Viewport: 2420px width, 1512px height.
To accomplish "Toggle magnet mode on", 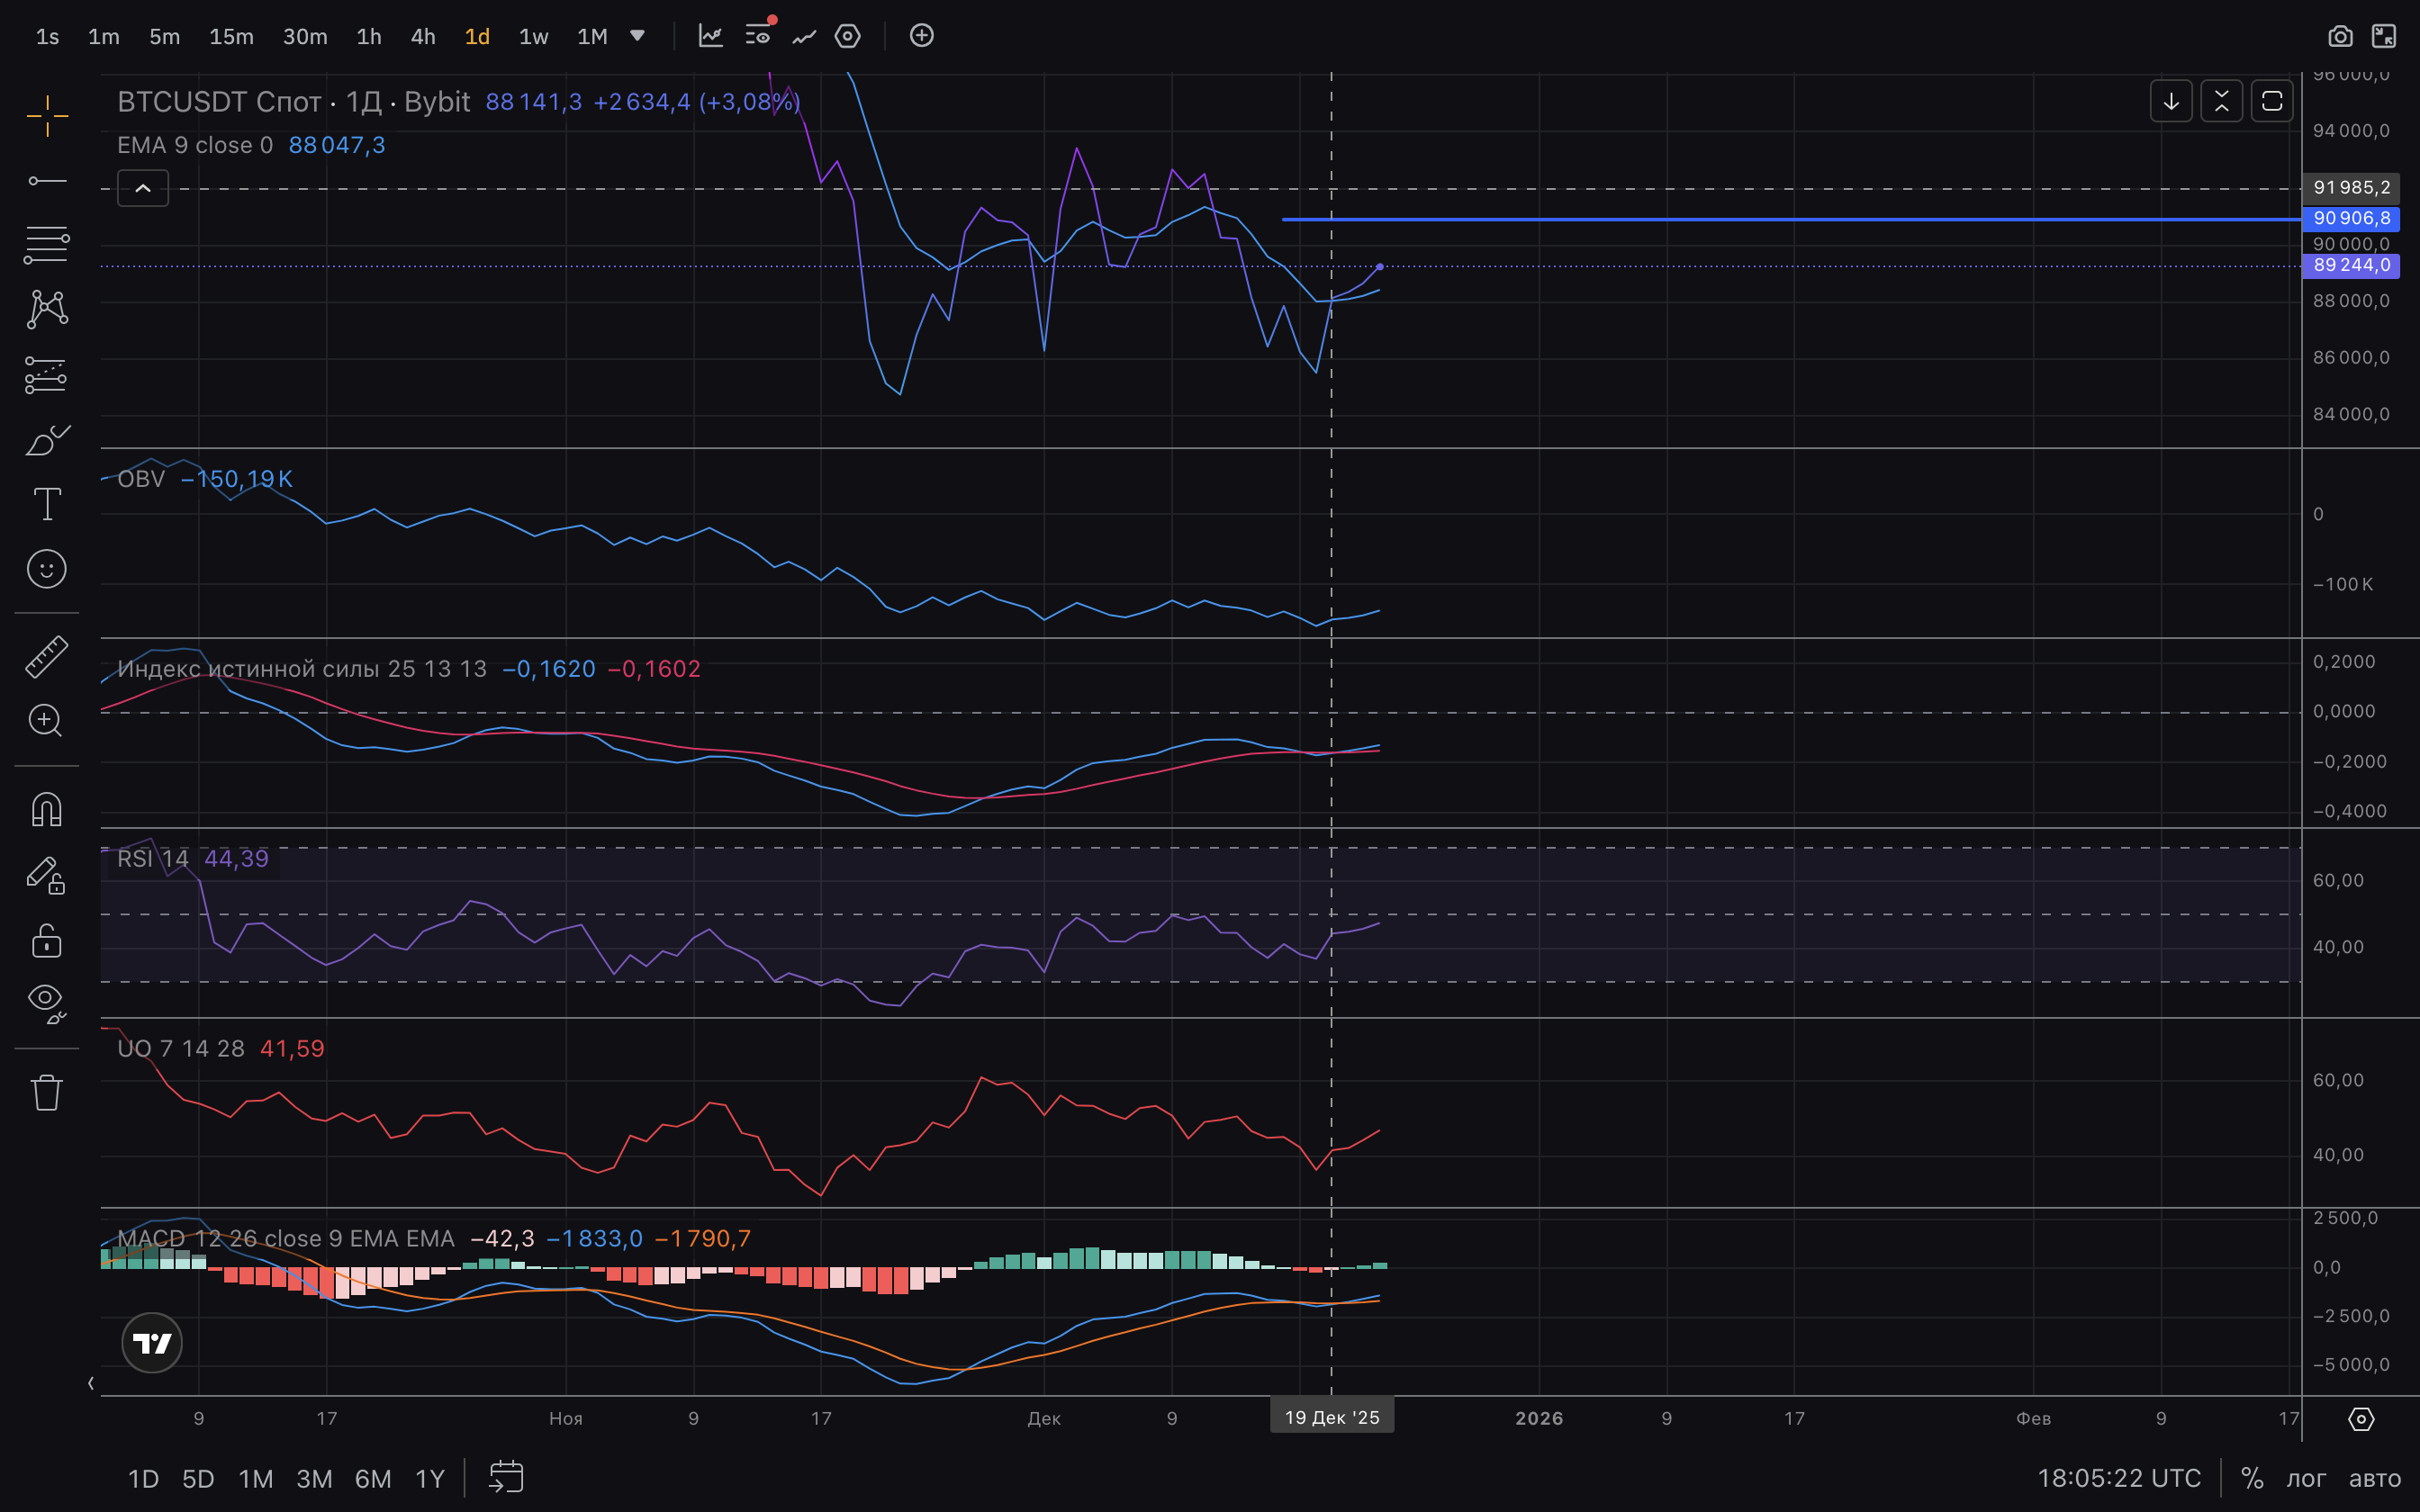I will coord(47,809).
